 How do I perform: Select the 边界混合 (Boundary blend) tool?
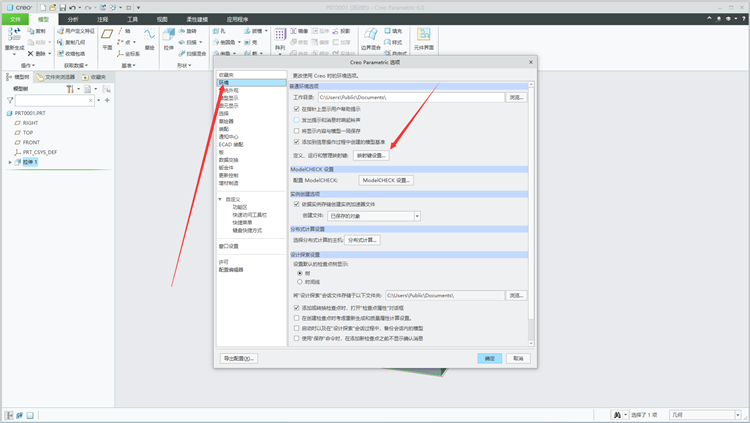click(x=371, y=38)
